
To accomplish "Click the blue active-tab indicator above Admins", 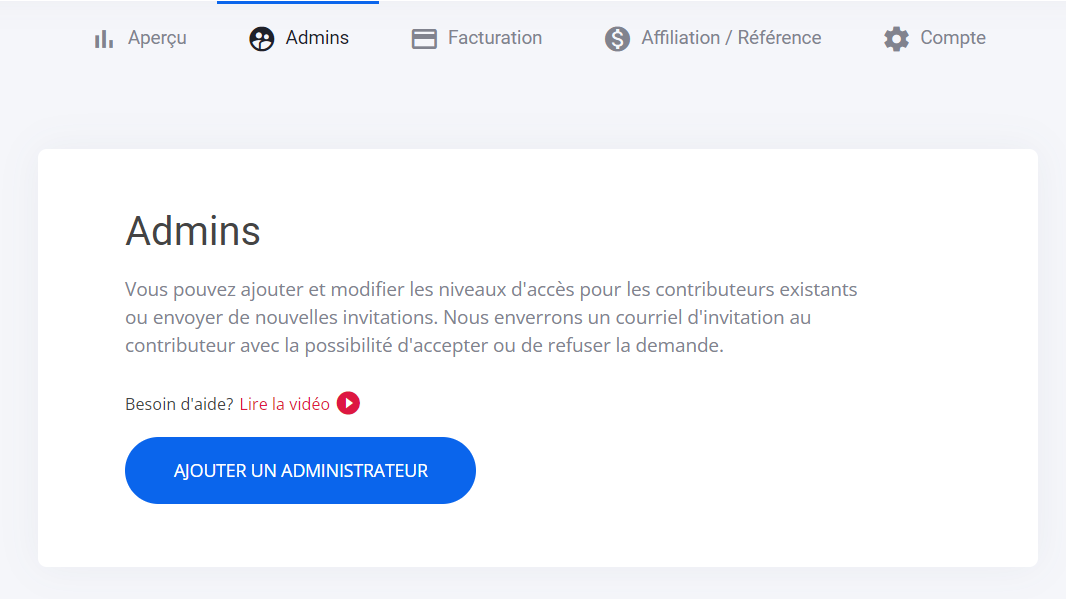I will pyautogui.click(x=297, y=2).
